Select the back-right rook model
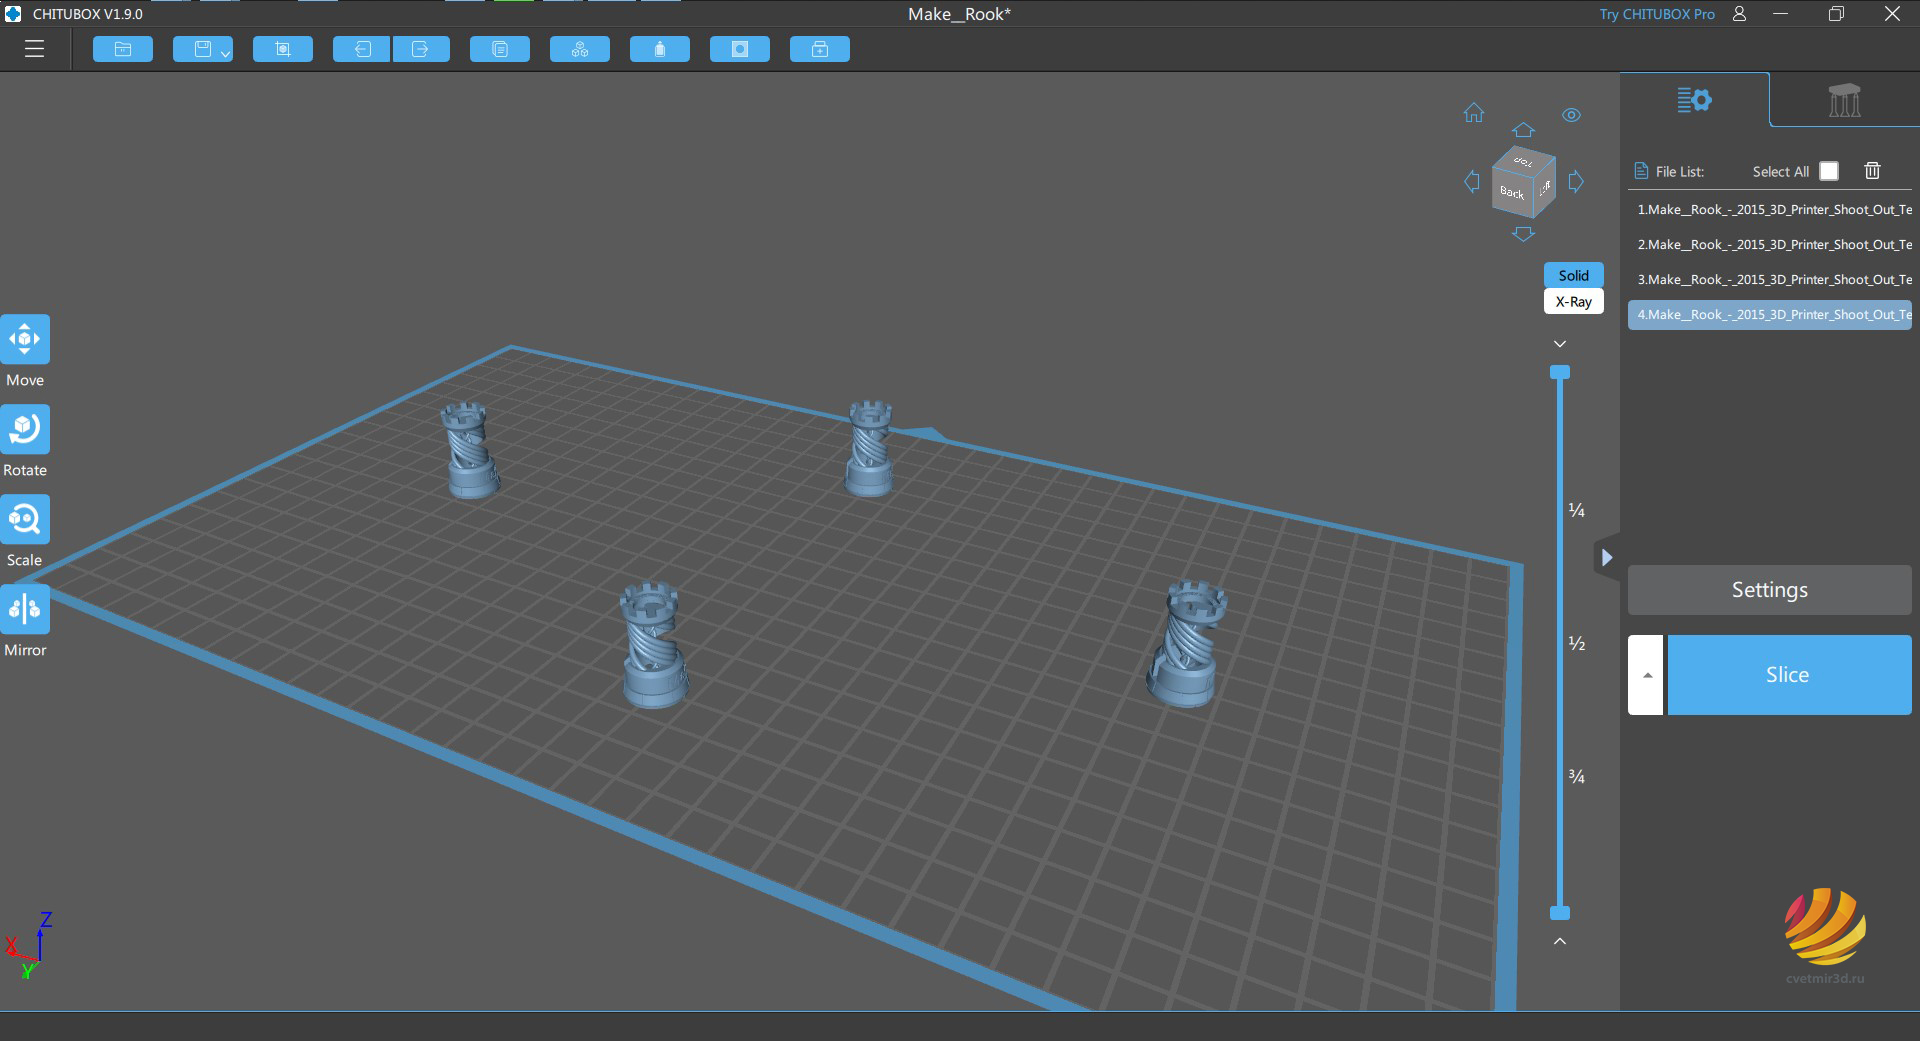Viewport: 1920px width, 1041px height. pos(869,448)
